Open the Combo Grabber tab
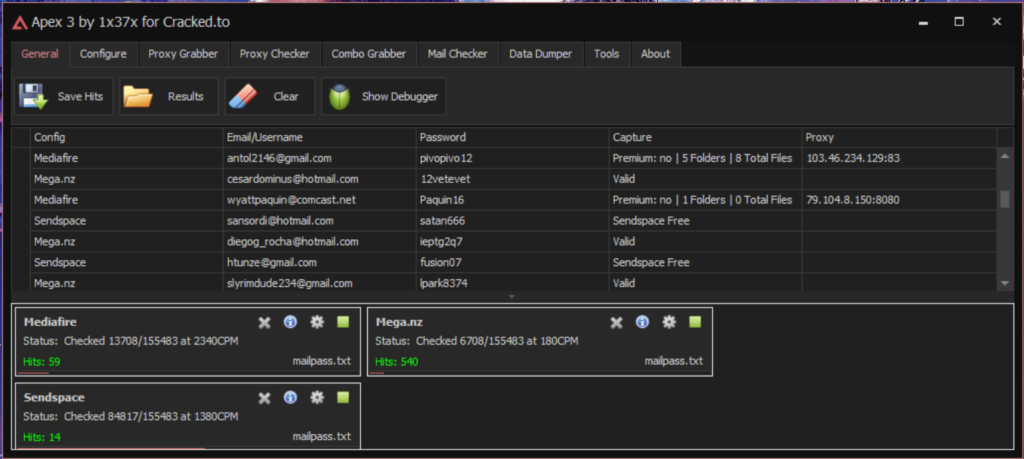Screen dimensions: 1024x459 pos(368,54)
